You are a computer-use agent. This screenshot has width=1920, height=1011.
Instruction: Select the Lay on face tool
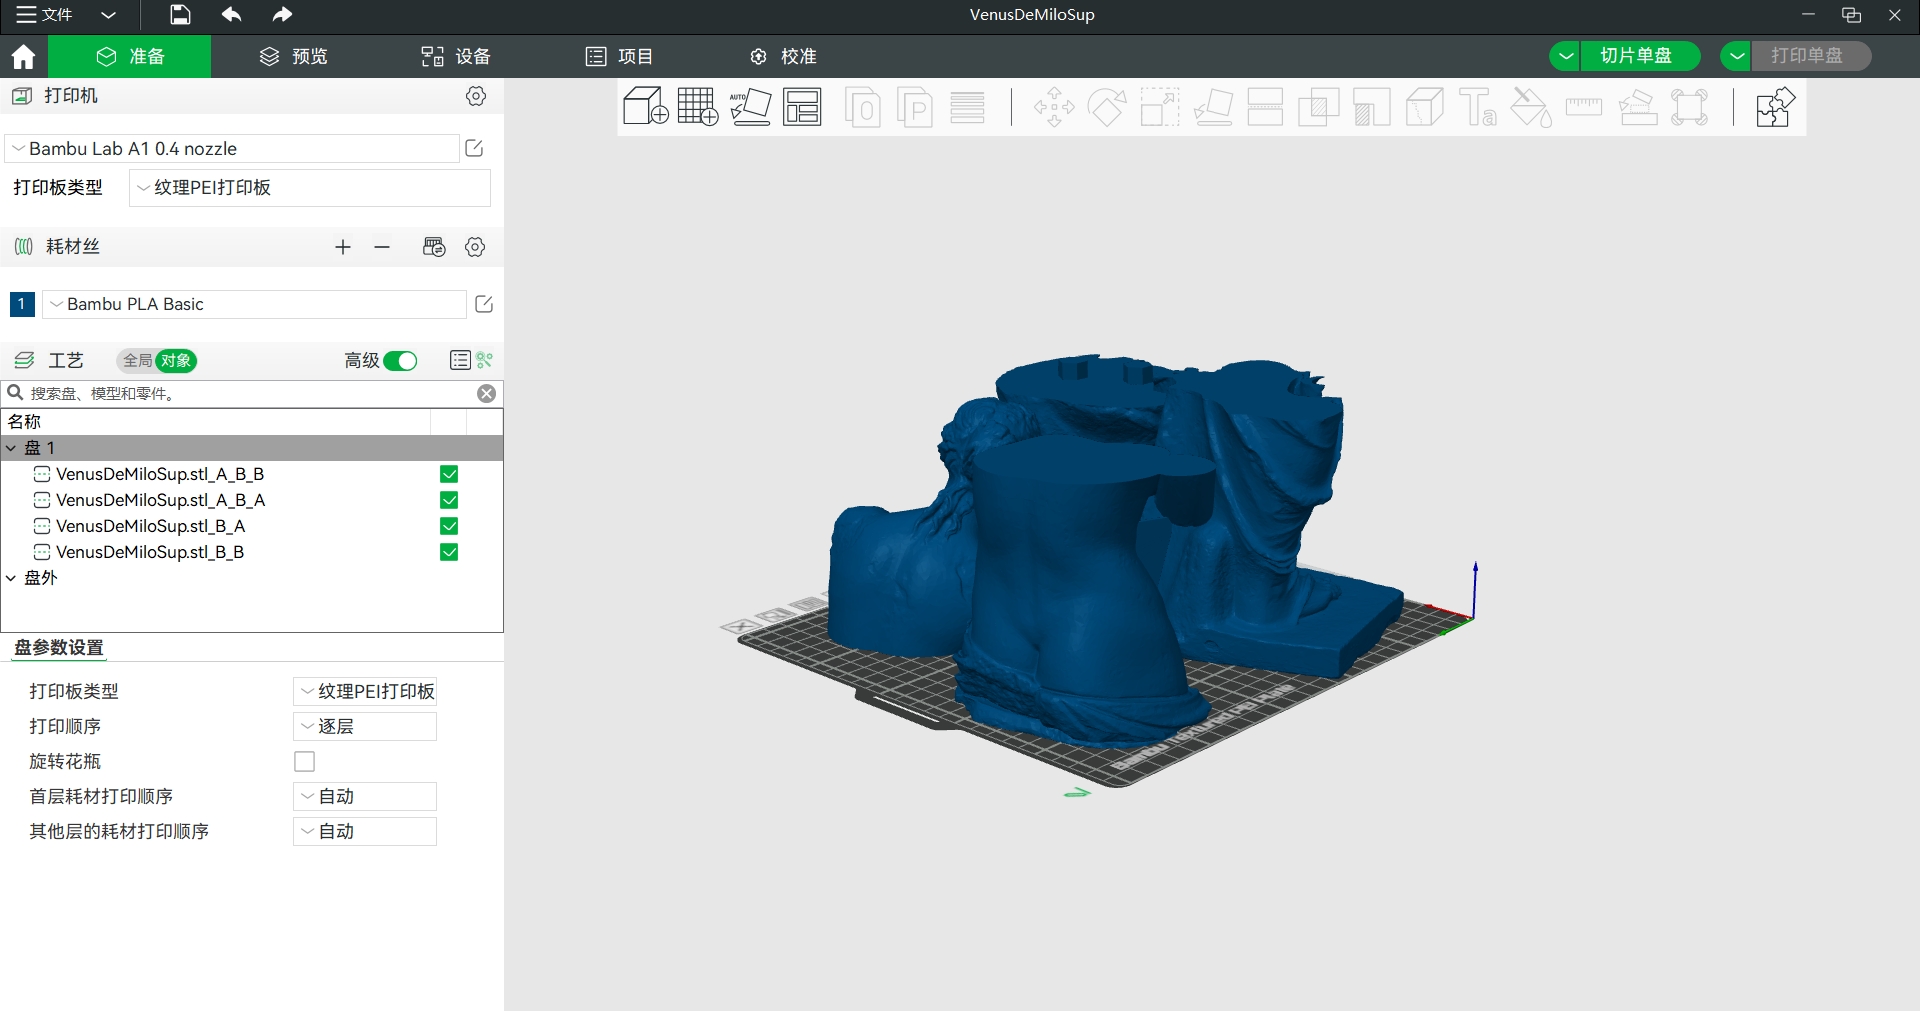pos(1213,107)
